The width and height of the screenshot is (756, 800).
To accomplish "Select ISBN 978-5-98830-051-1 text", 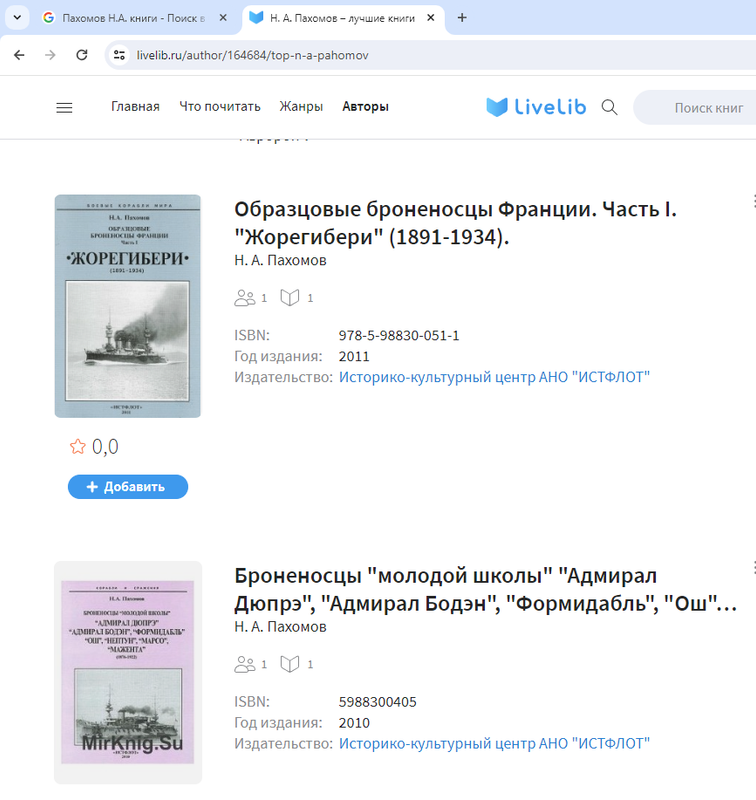I will click(399, 336).
